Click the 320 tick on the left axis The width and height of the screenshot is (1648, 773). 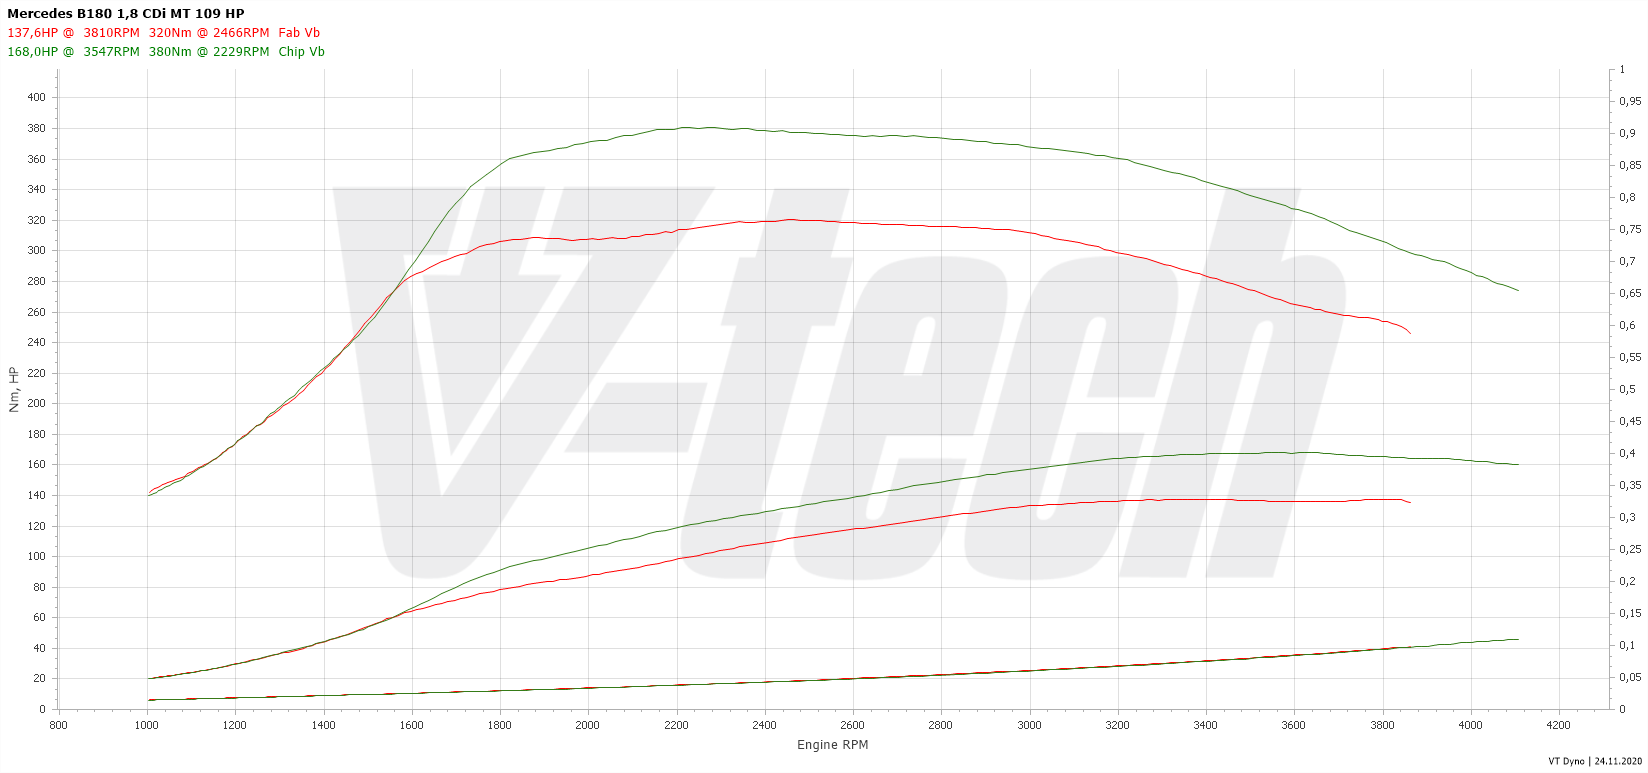[x=36, y=220]
